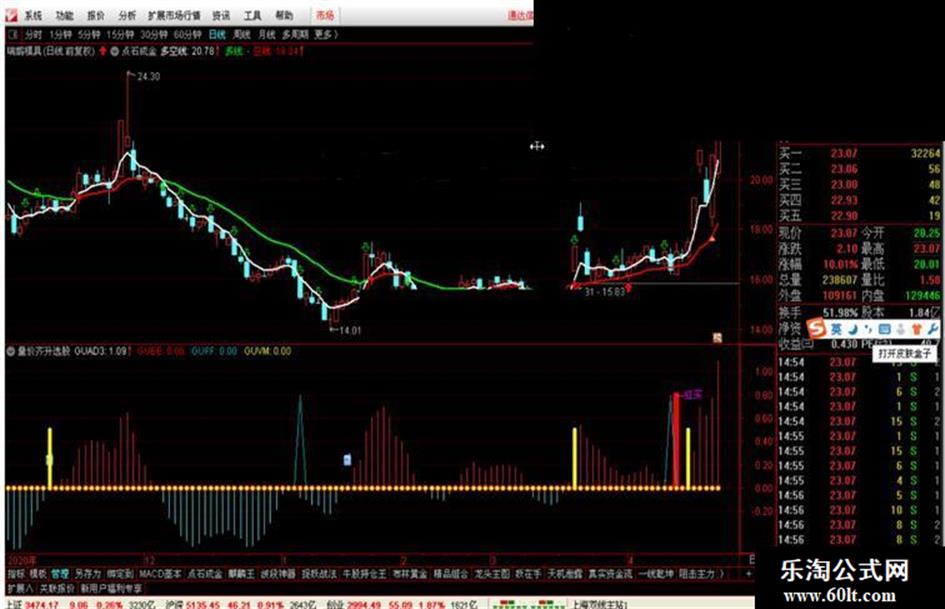The width and height of the screenshot is (945, 609).
Task: Expand more templates with the right arrow
Action: (x=722, y=574)
